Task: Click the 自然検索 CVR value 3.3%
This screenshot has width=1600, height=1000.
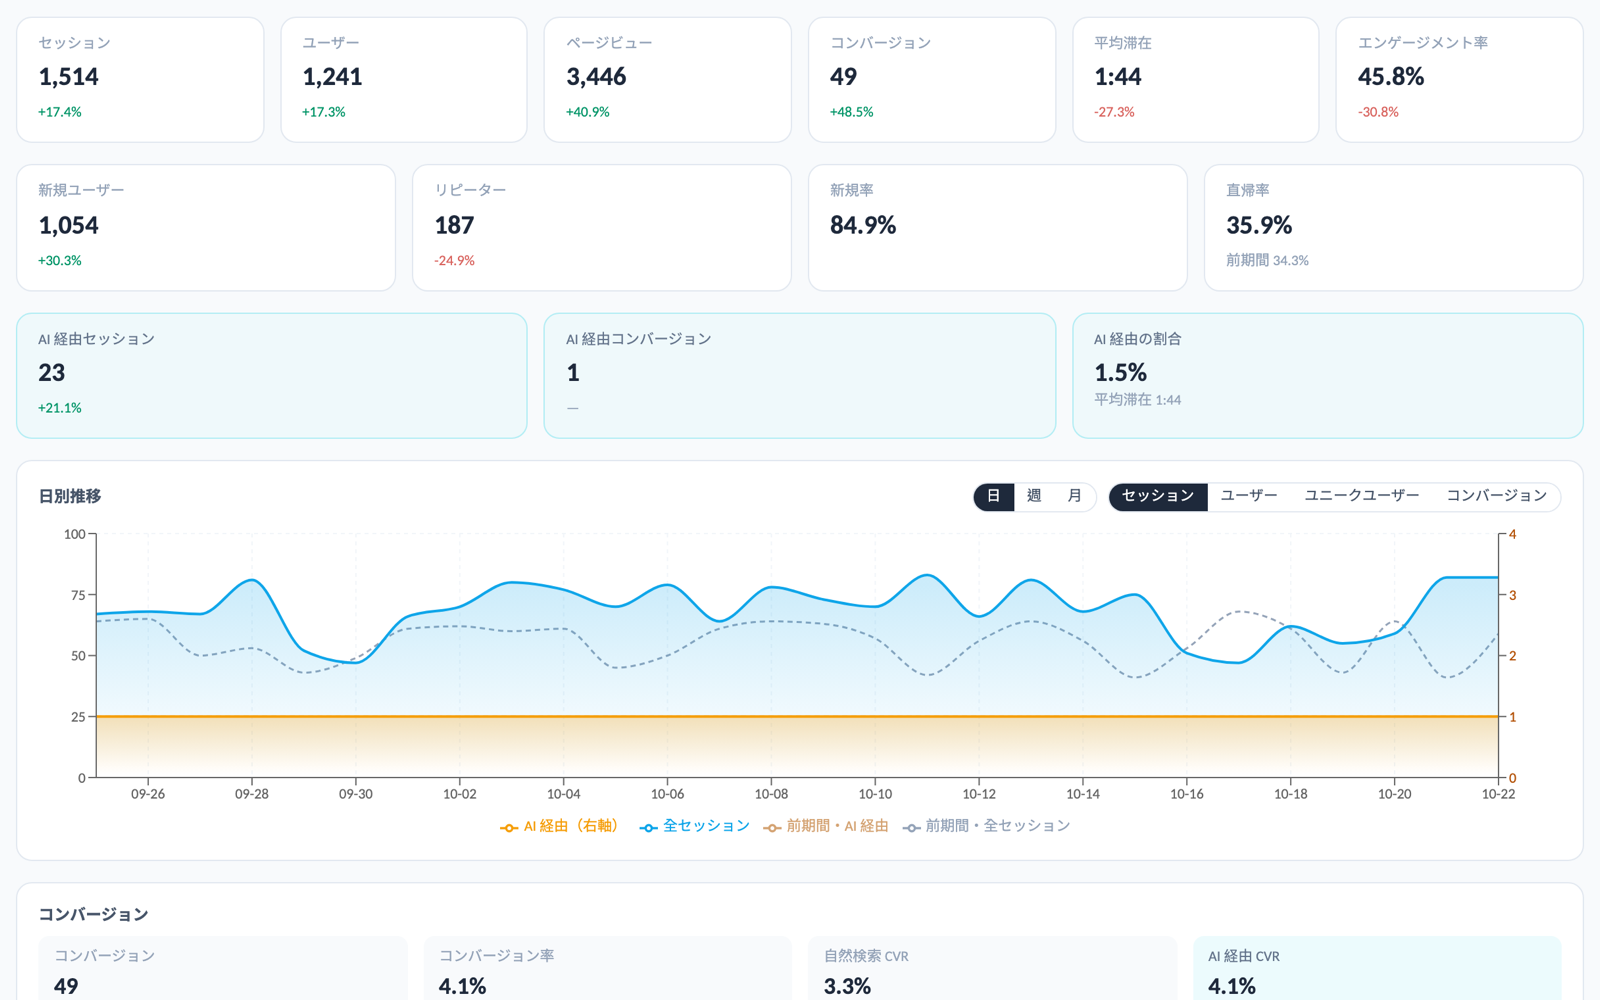Action: (847, 986)
